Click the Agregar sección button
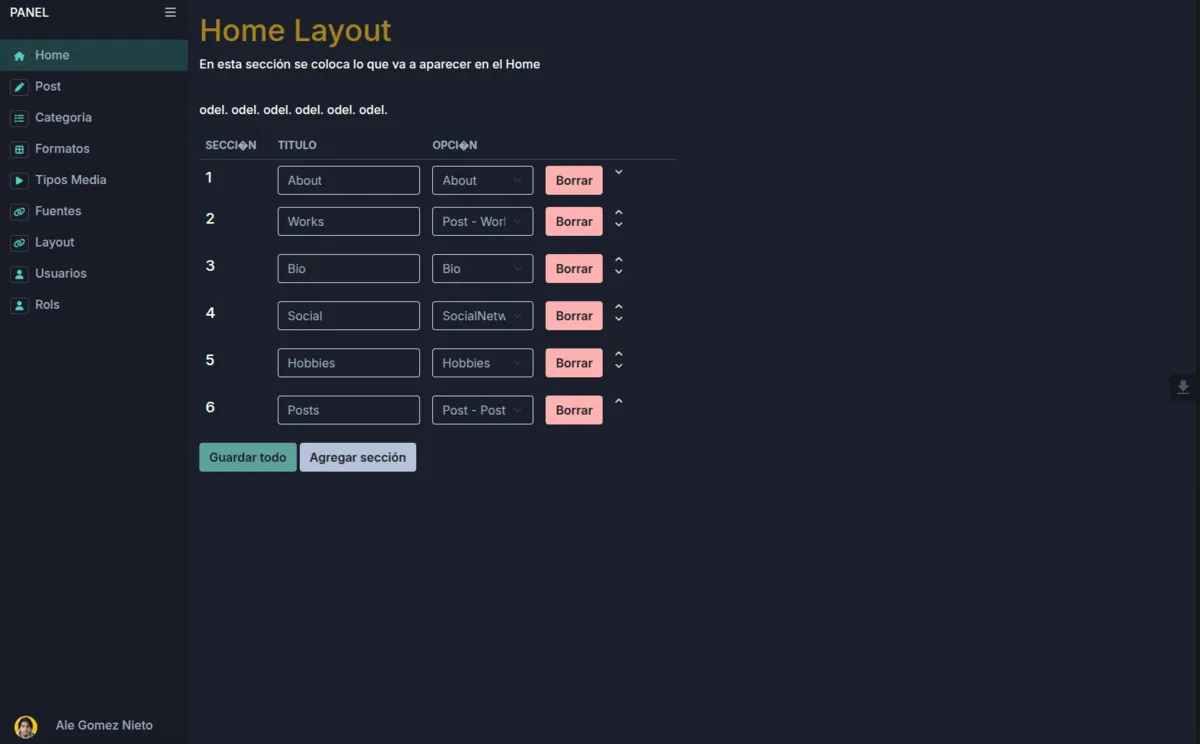Screen dimensions: 1200x744 (x=357, y=457)
